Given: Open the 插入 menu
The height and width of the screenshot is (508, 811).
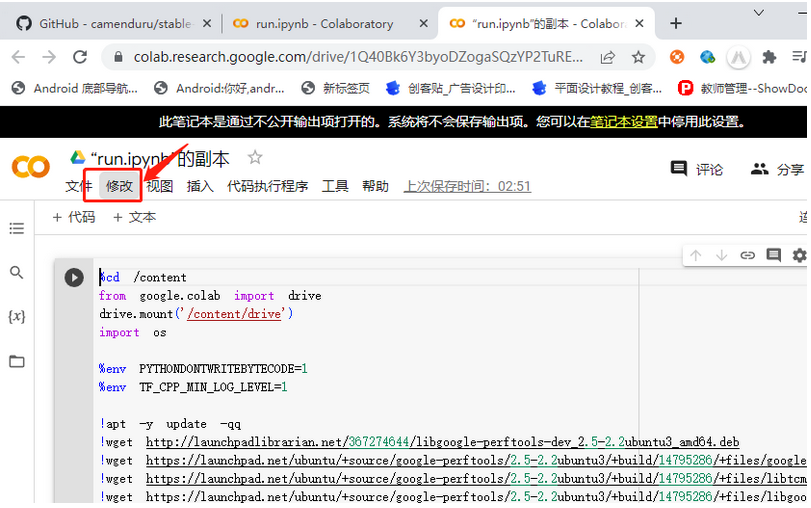Looking at the screenshot, I should tap(200, 186).
